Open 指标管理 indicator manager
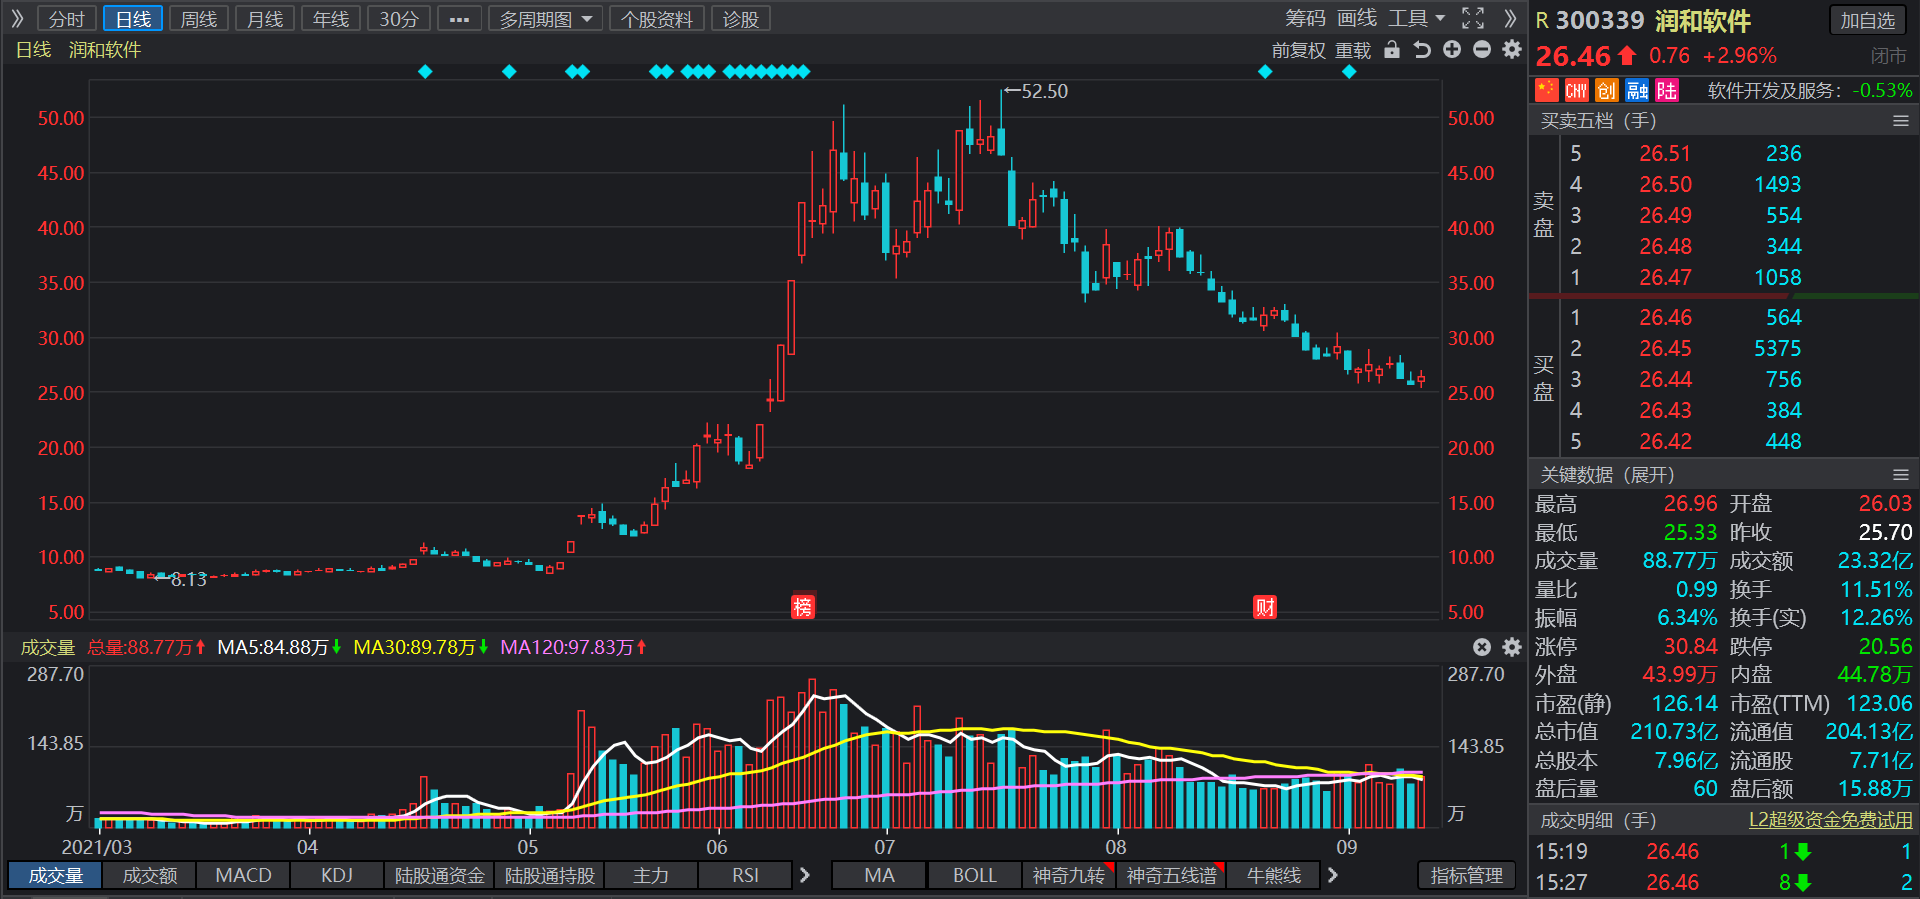Viewport: 1920px width, 899px height. click(x=1466, y=875)
